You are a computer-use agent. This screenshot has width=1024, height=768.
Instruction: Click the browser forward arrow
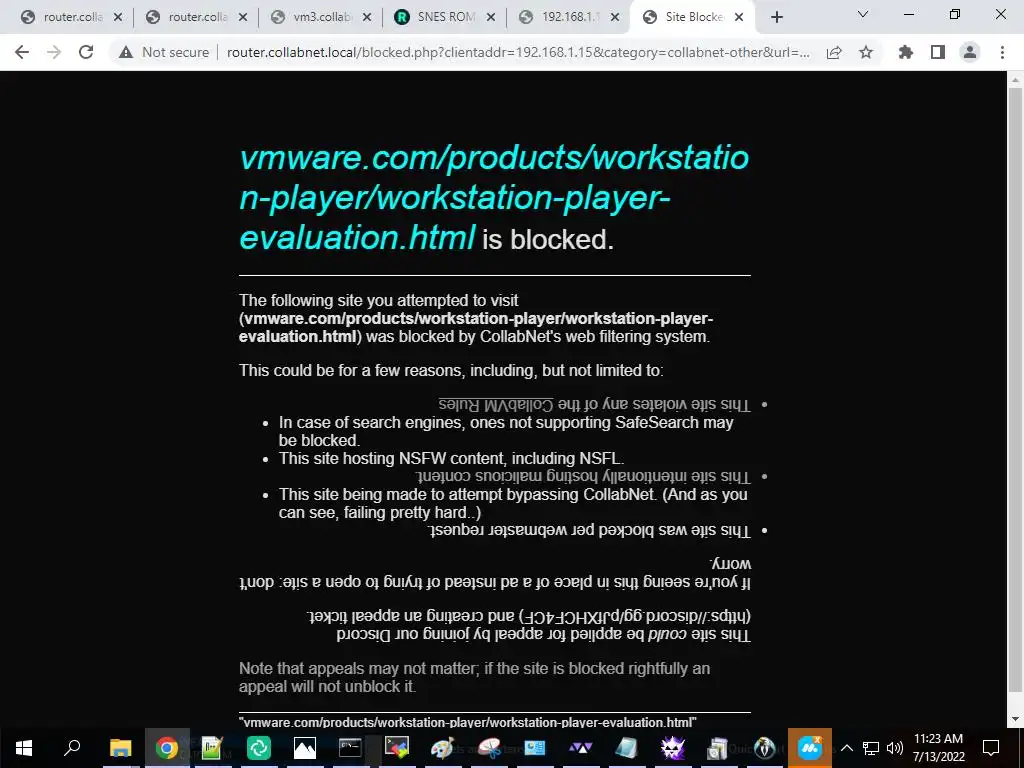click(54, 52)
